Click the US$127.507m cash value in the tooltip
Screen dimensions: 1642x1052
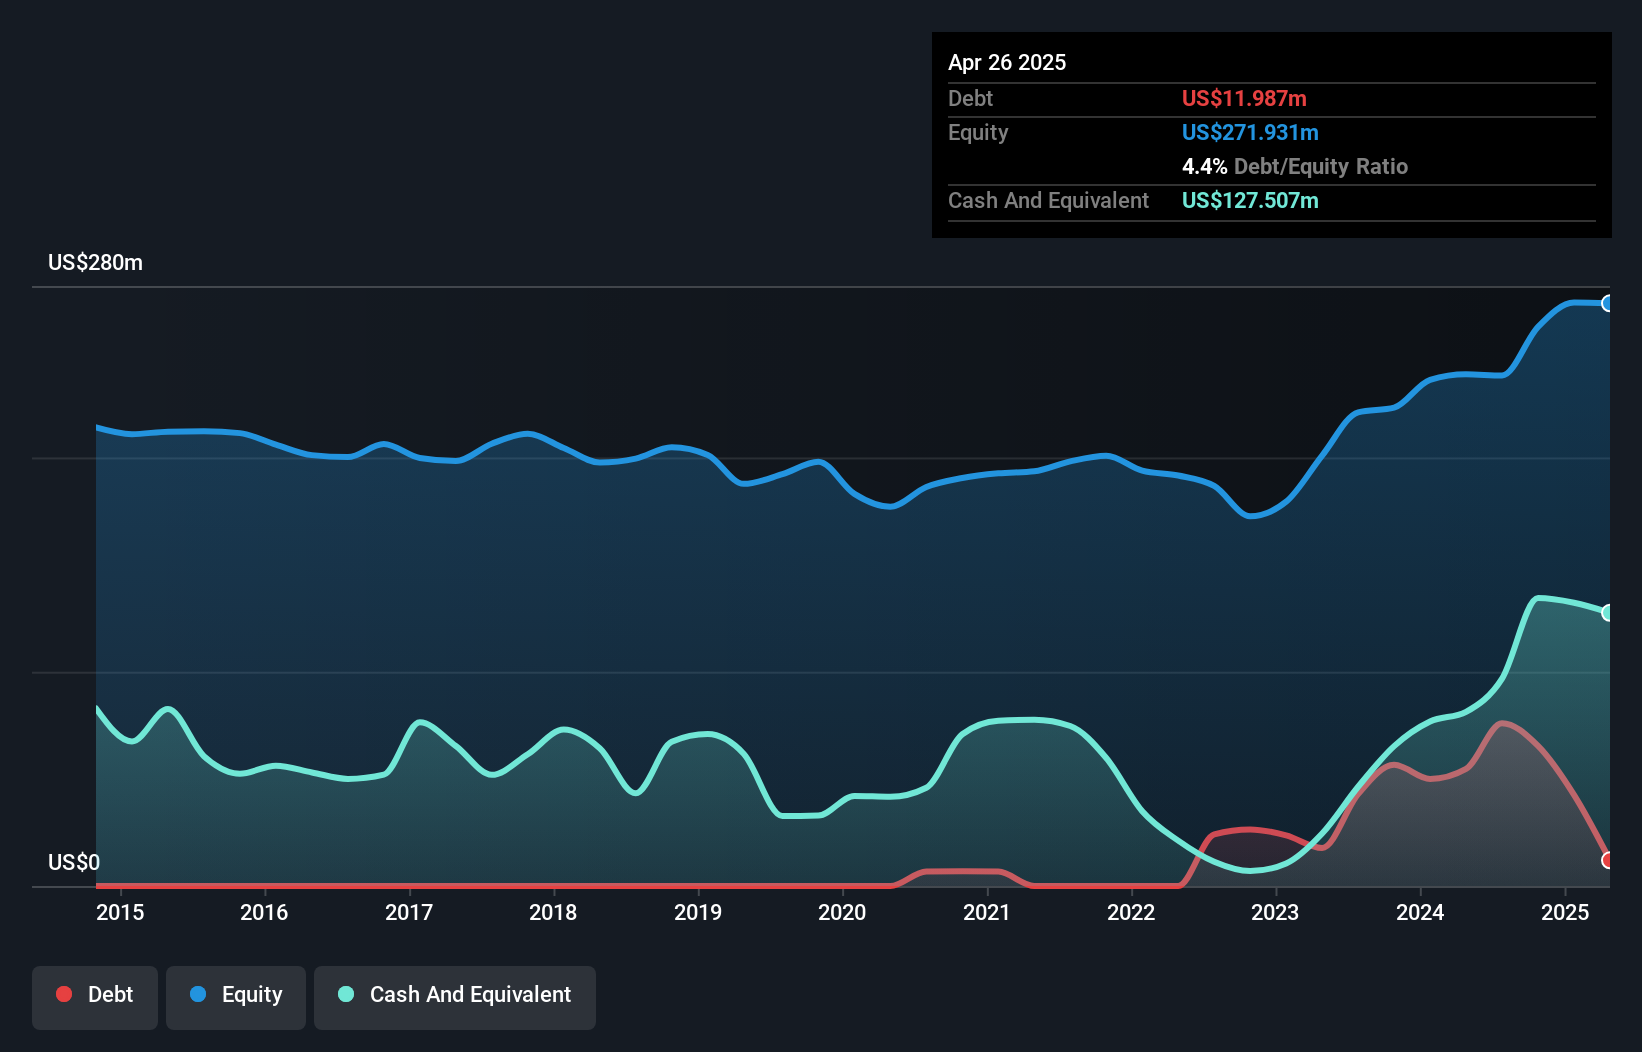1250,201
